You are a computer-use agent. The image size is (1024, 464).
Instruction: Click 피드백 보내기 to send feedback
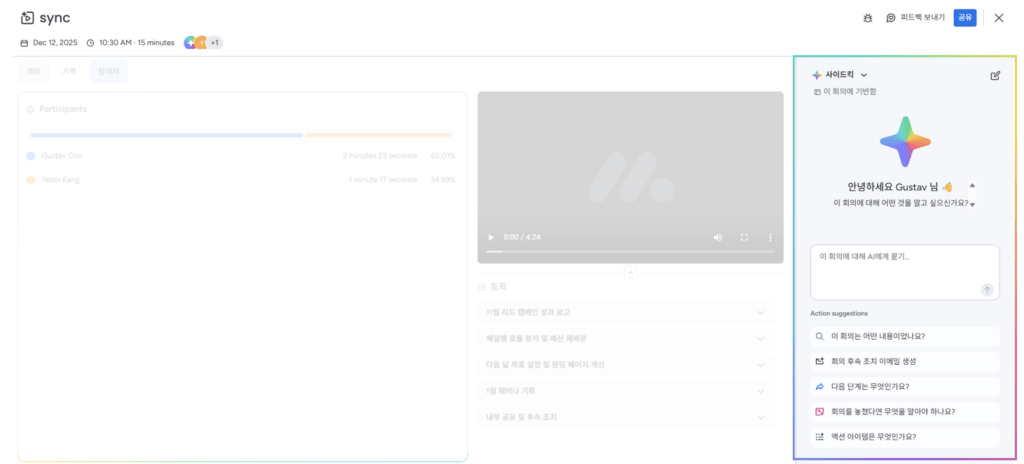pyautogui.click(x=915, y=18)
